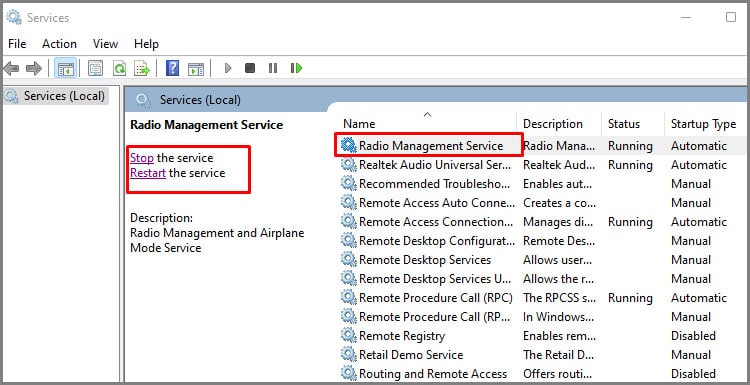
Task: Select Remote Desktop Configuration service
Action: point(437,241)
